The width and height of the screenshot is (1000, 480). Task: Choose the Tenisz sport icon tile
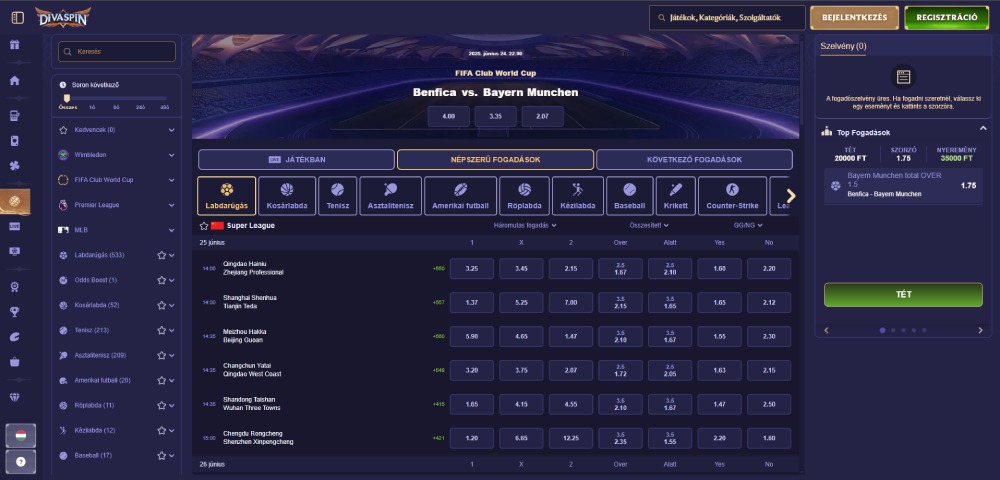(337, 195)
